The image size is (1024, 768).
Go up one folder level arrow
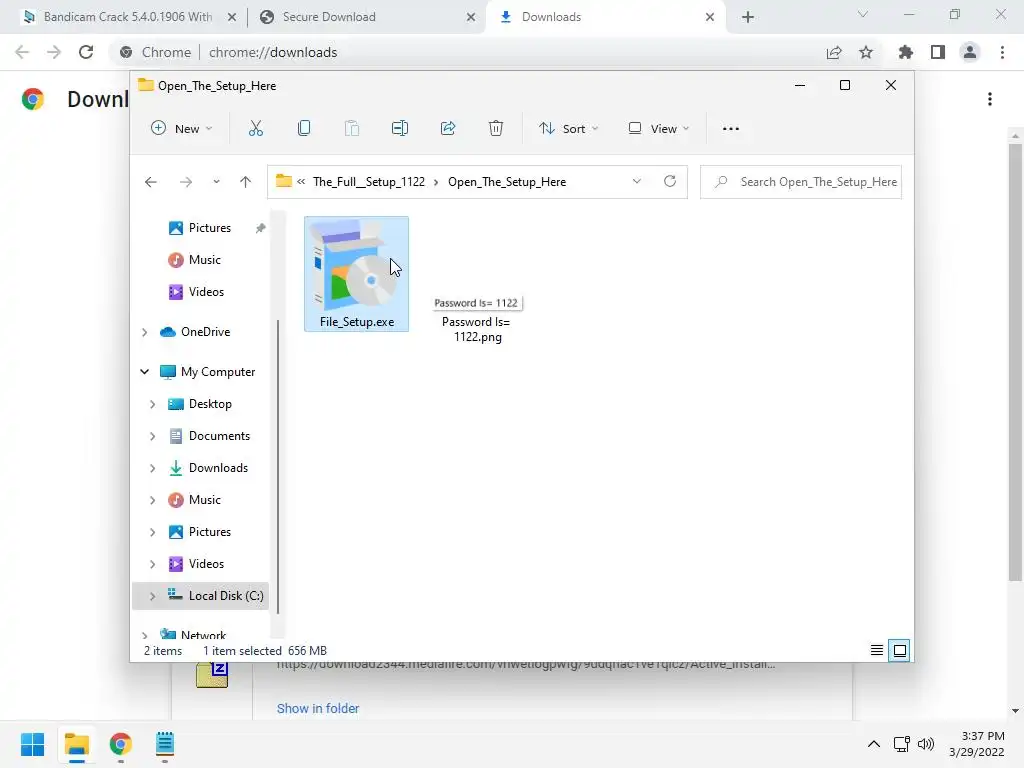pos(246,182)
